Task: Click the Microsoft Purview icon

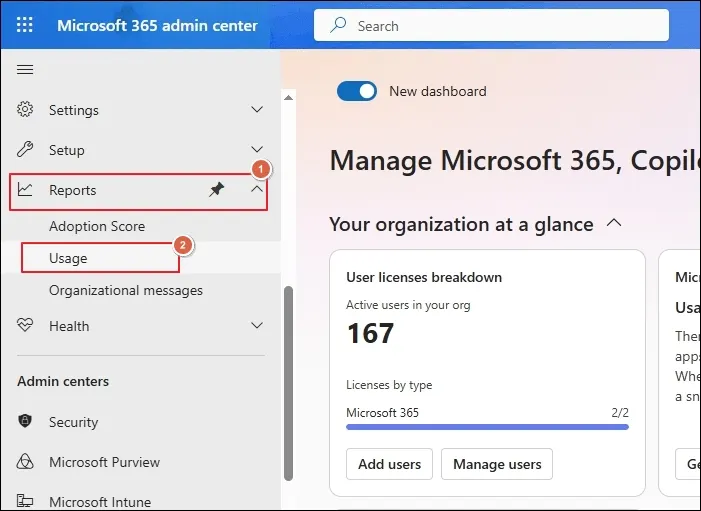Action: (25, 461)
